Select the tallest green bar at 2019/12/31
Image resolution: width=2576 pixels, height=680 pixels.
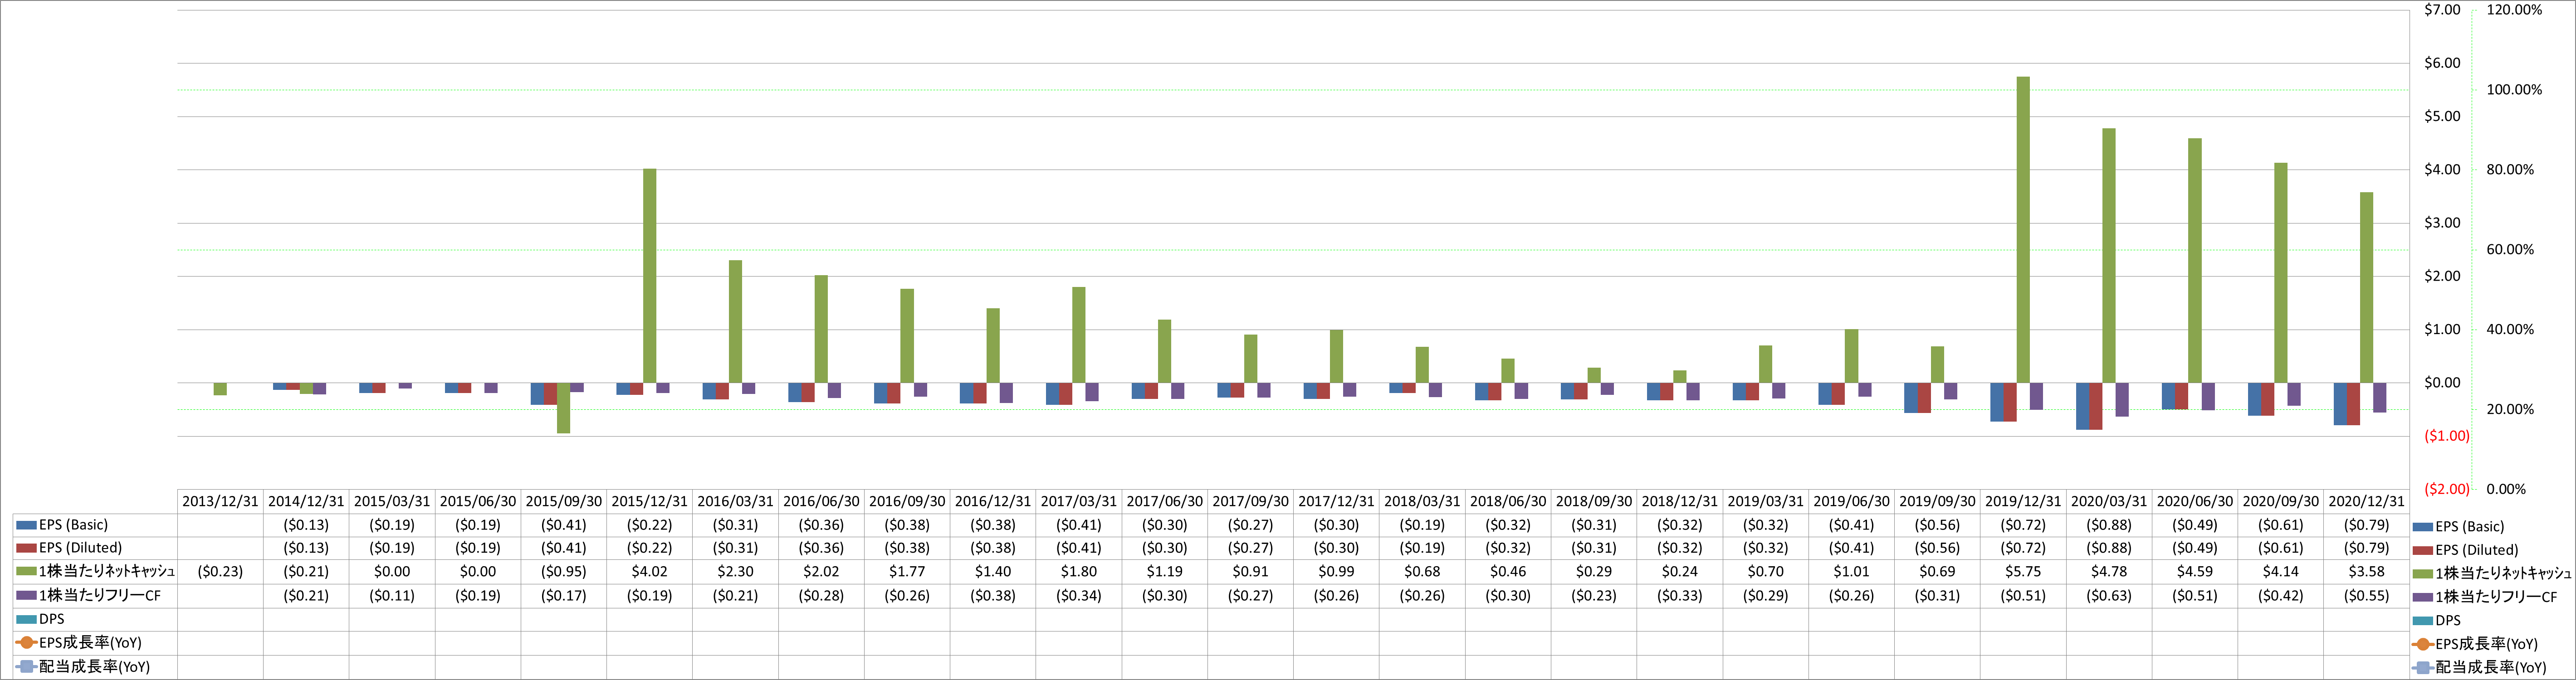click(2023, 230)
